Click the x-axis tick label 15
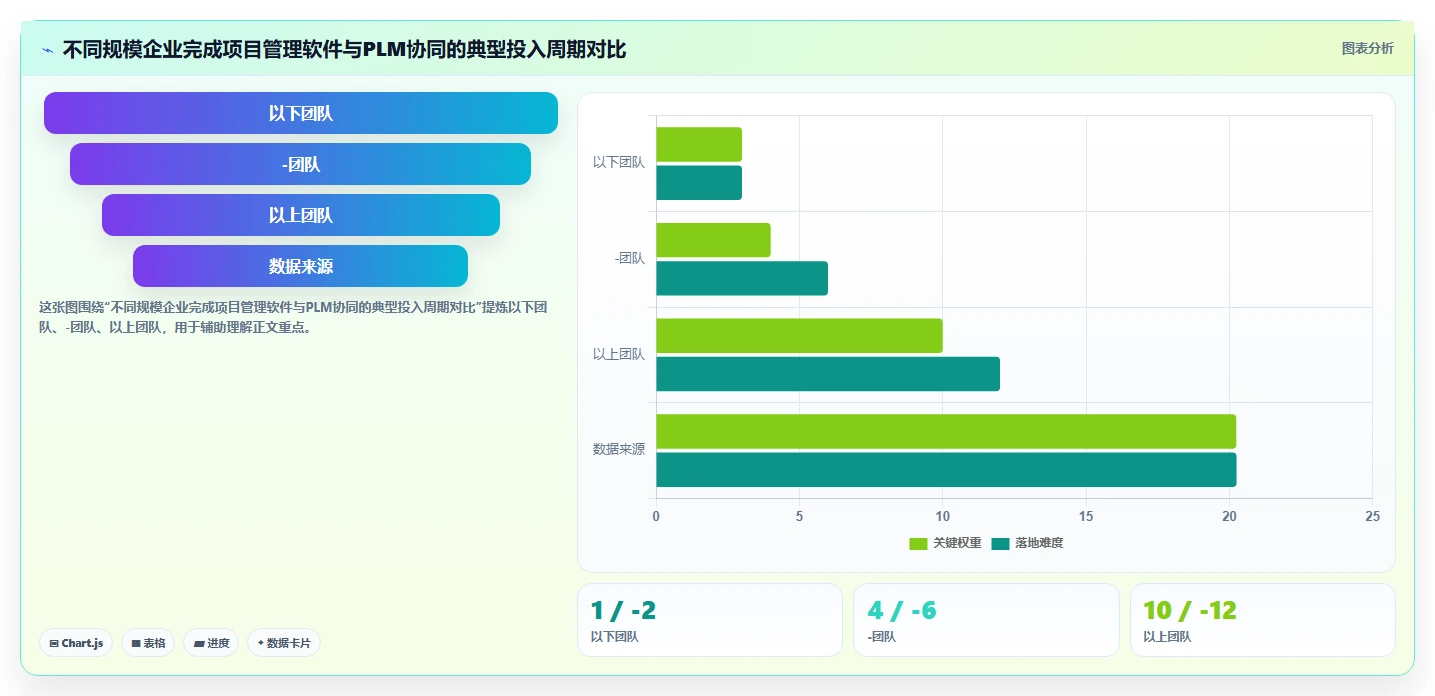 [1086, 516]
